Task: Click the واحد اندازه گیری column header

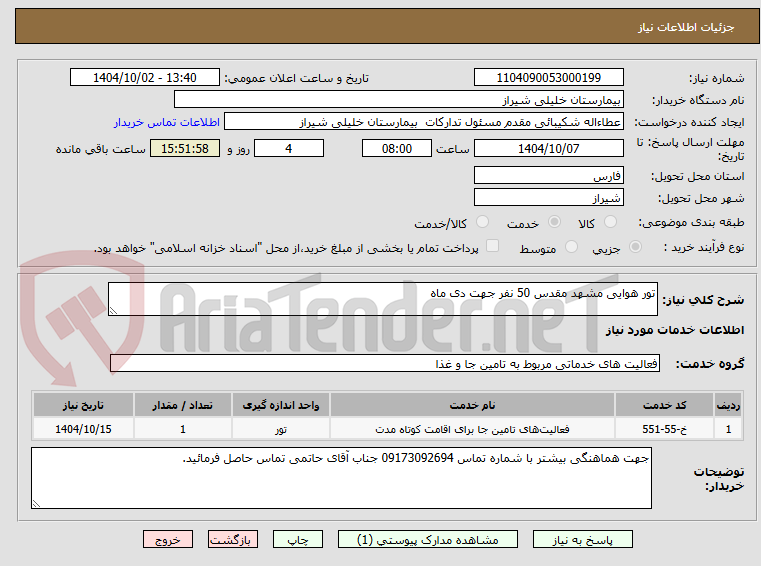Action: tap(281, 405)
